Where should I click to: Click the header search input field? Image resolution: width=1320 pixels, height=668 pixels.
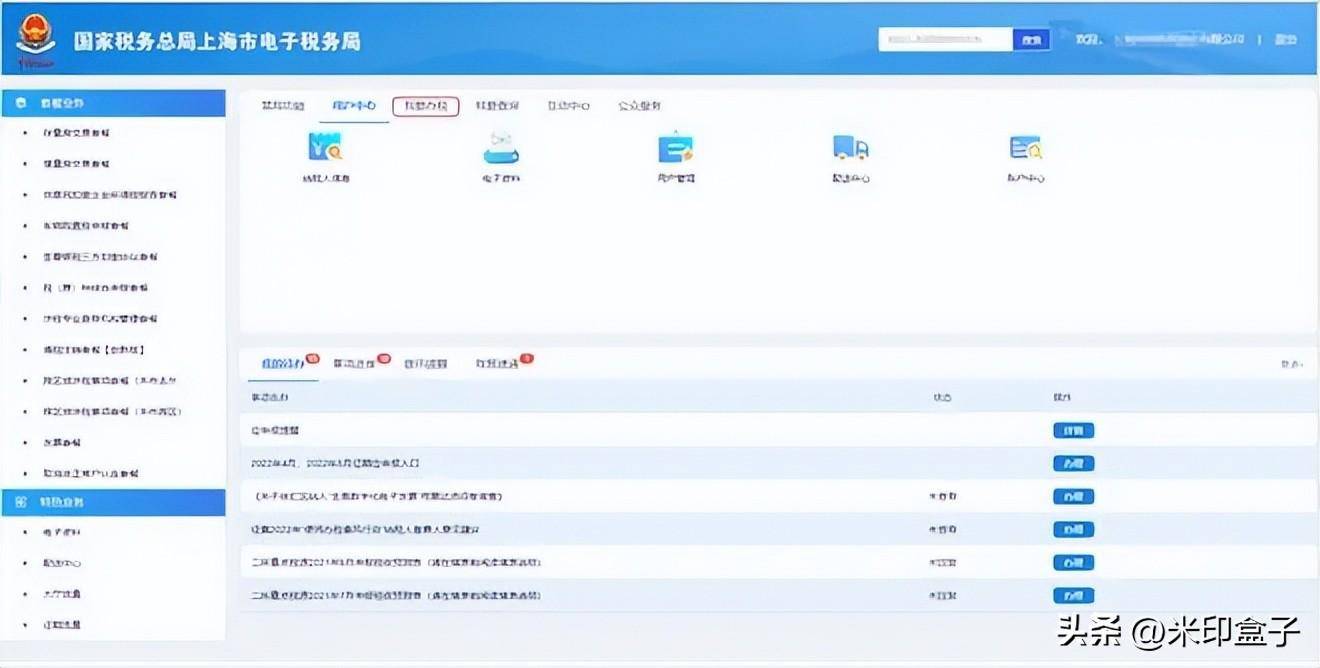(x=946, y=40)
